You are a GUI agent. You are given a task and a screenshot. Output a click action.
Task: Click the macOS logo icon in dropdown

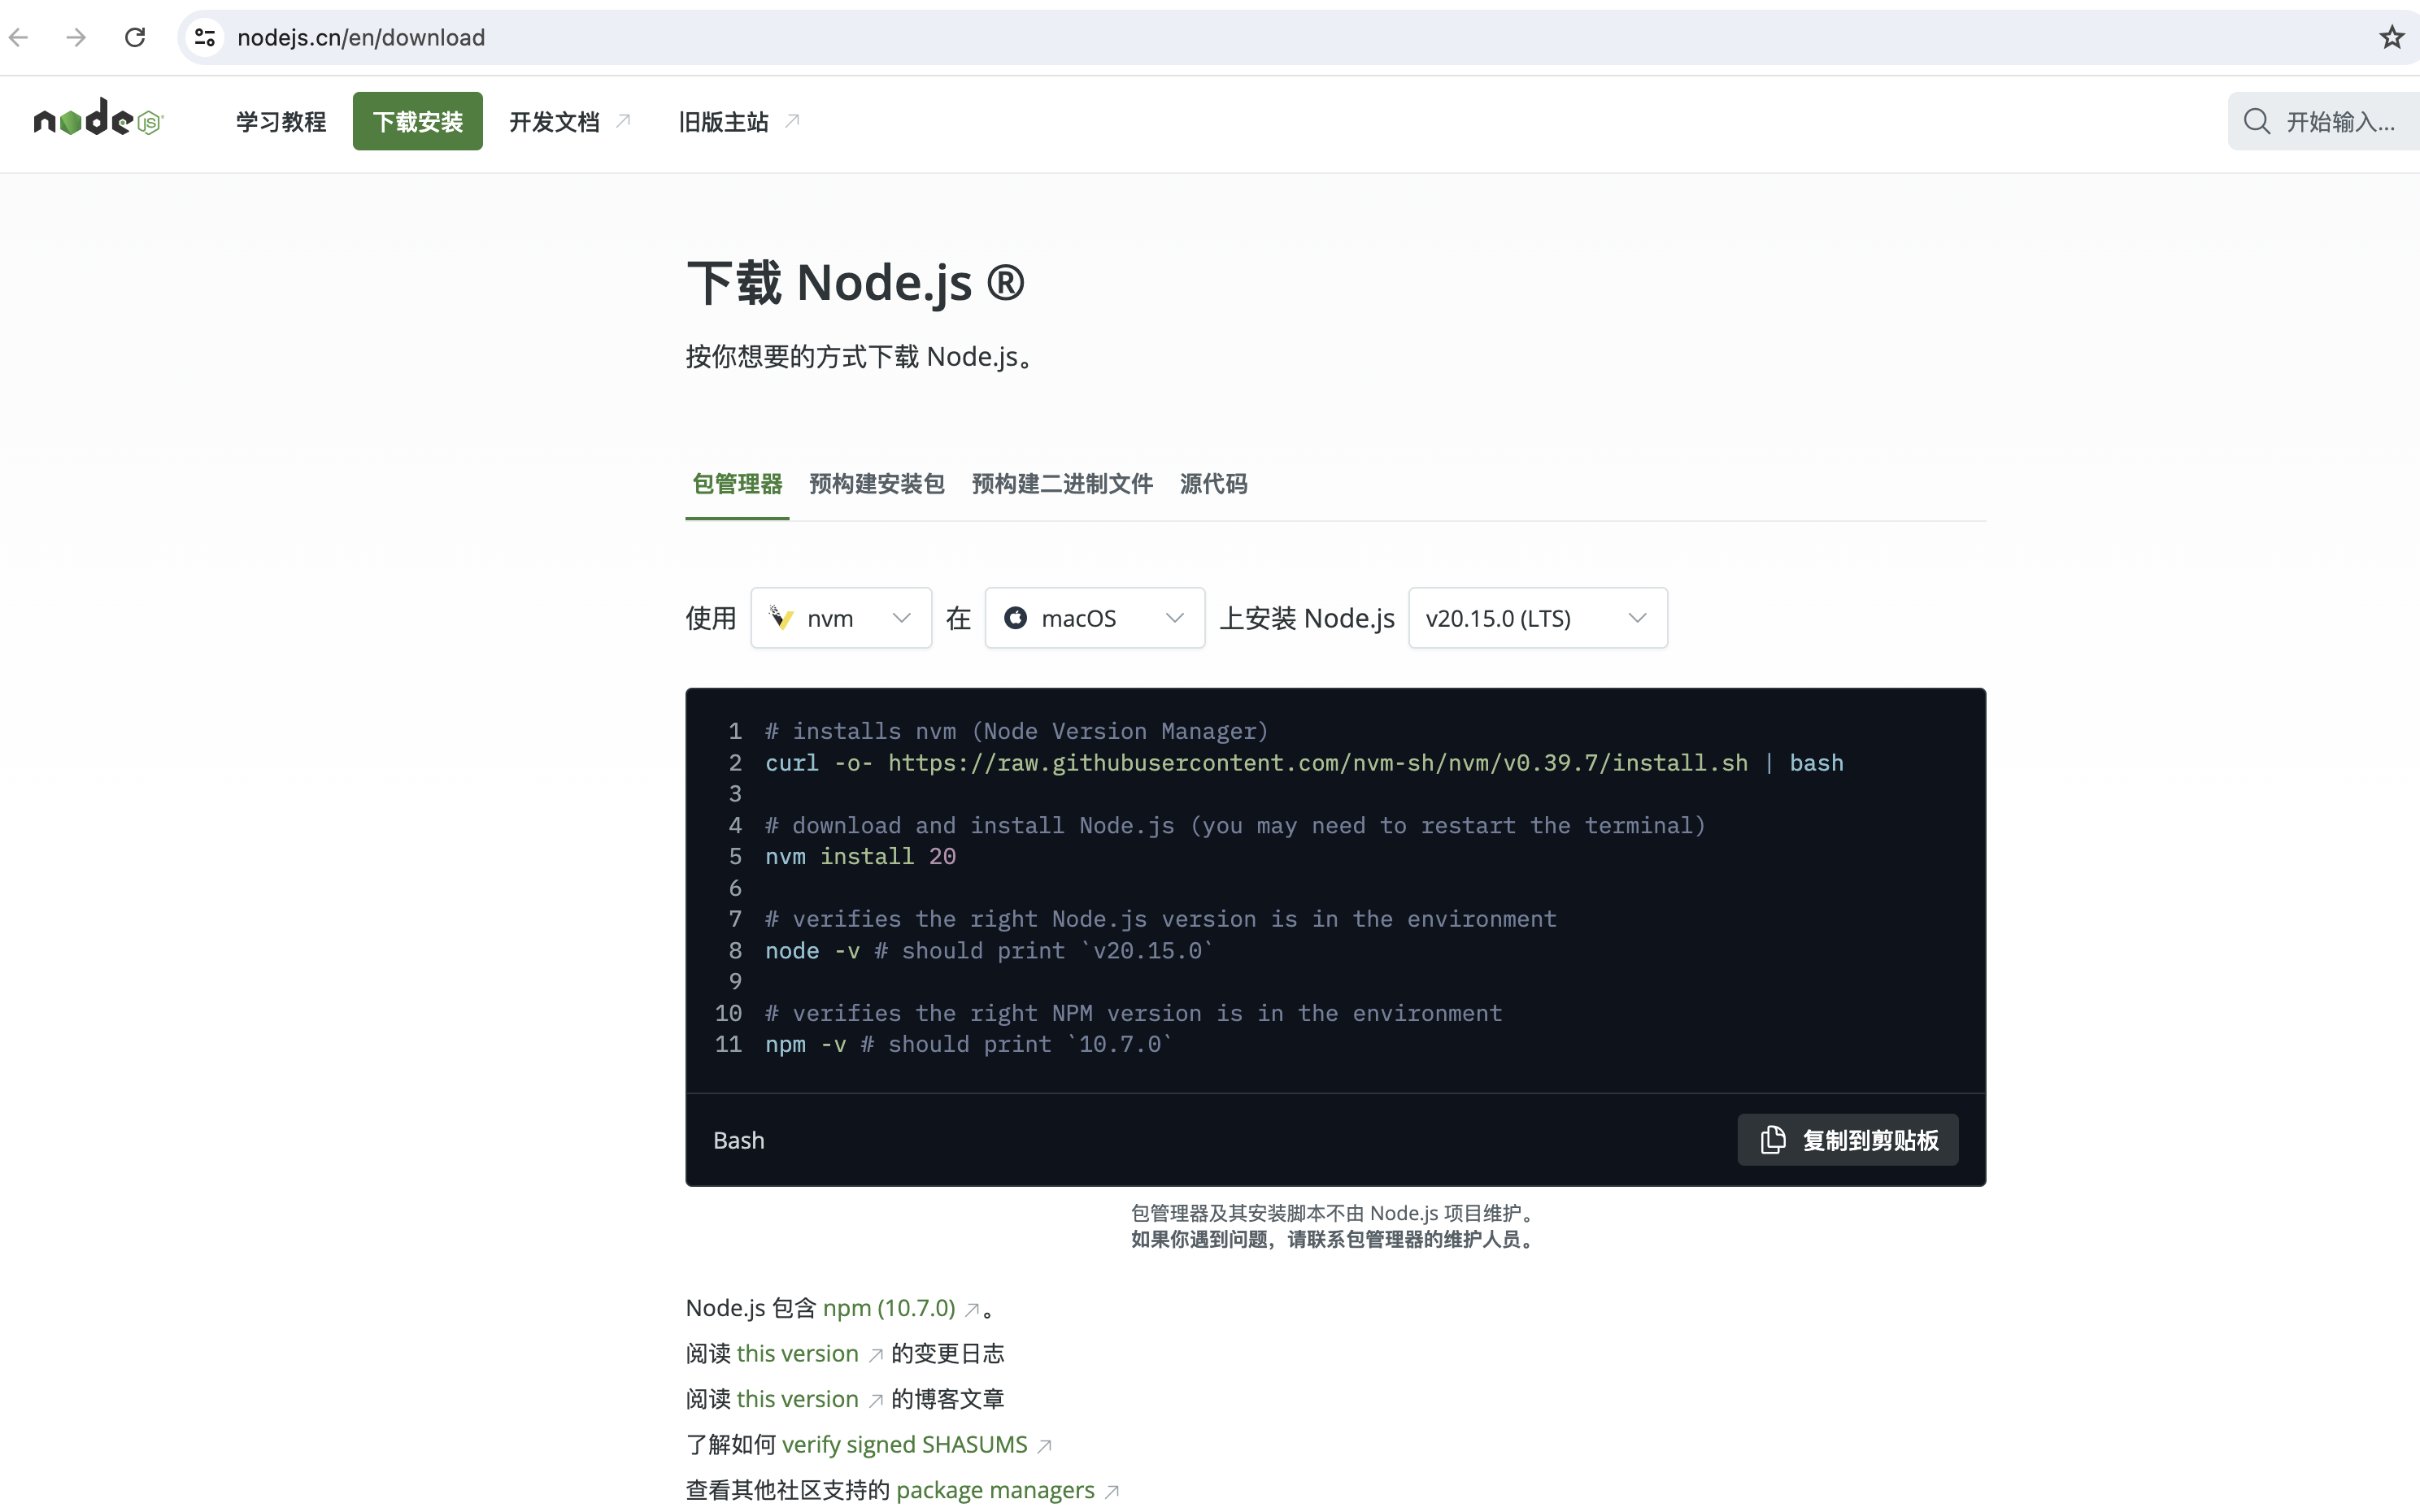click(x=1015, y=618)
